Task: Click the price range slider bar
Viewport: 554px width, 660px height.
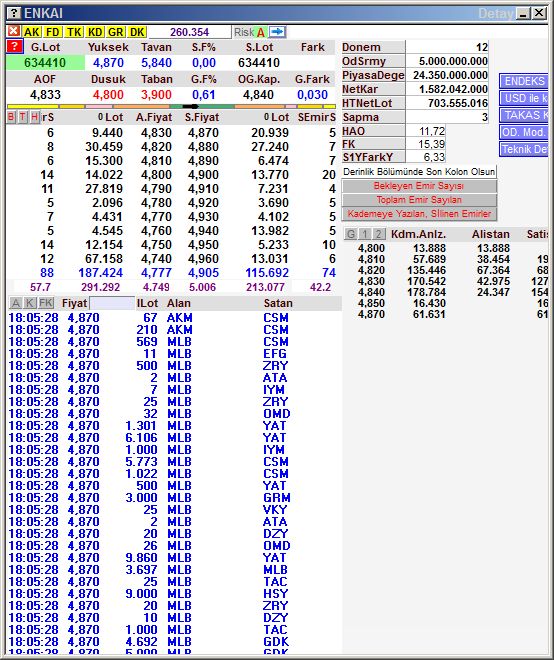Action: pos(171,106)
